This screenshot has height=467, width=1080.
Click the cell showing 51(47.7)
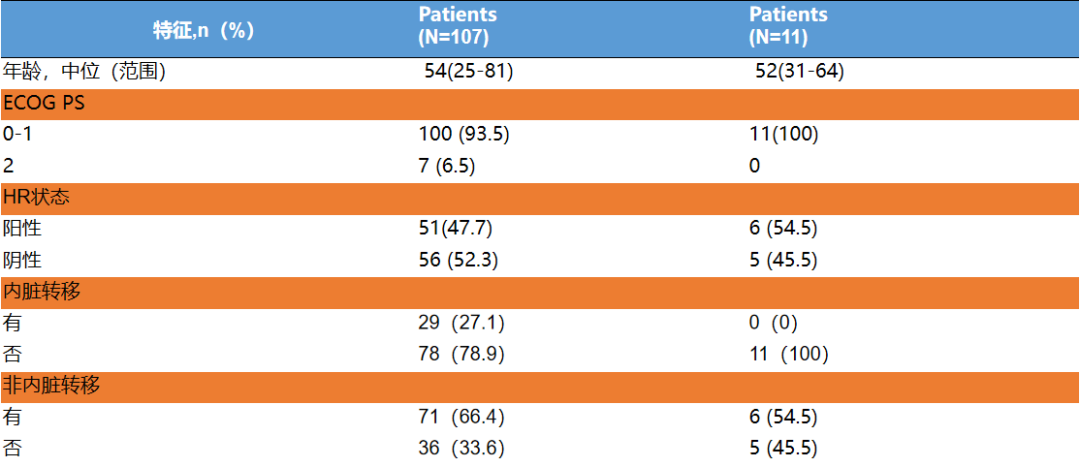click(x=455, y=228)
